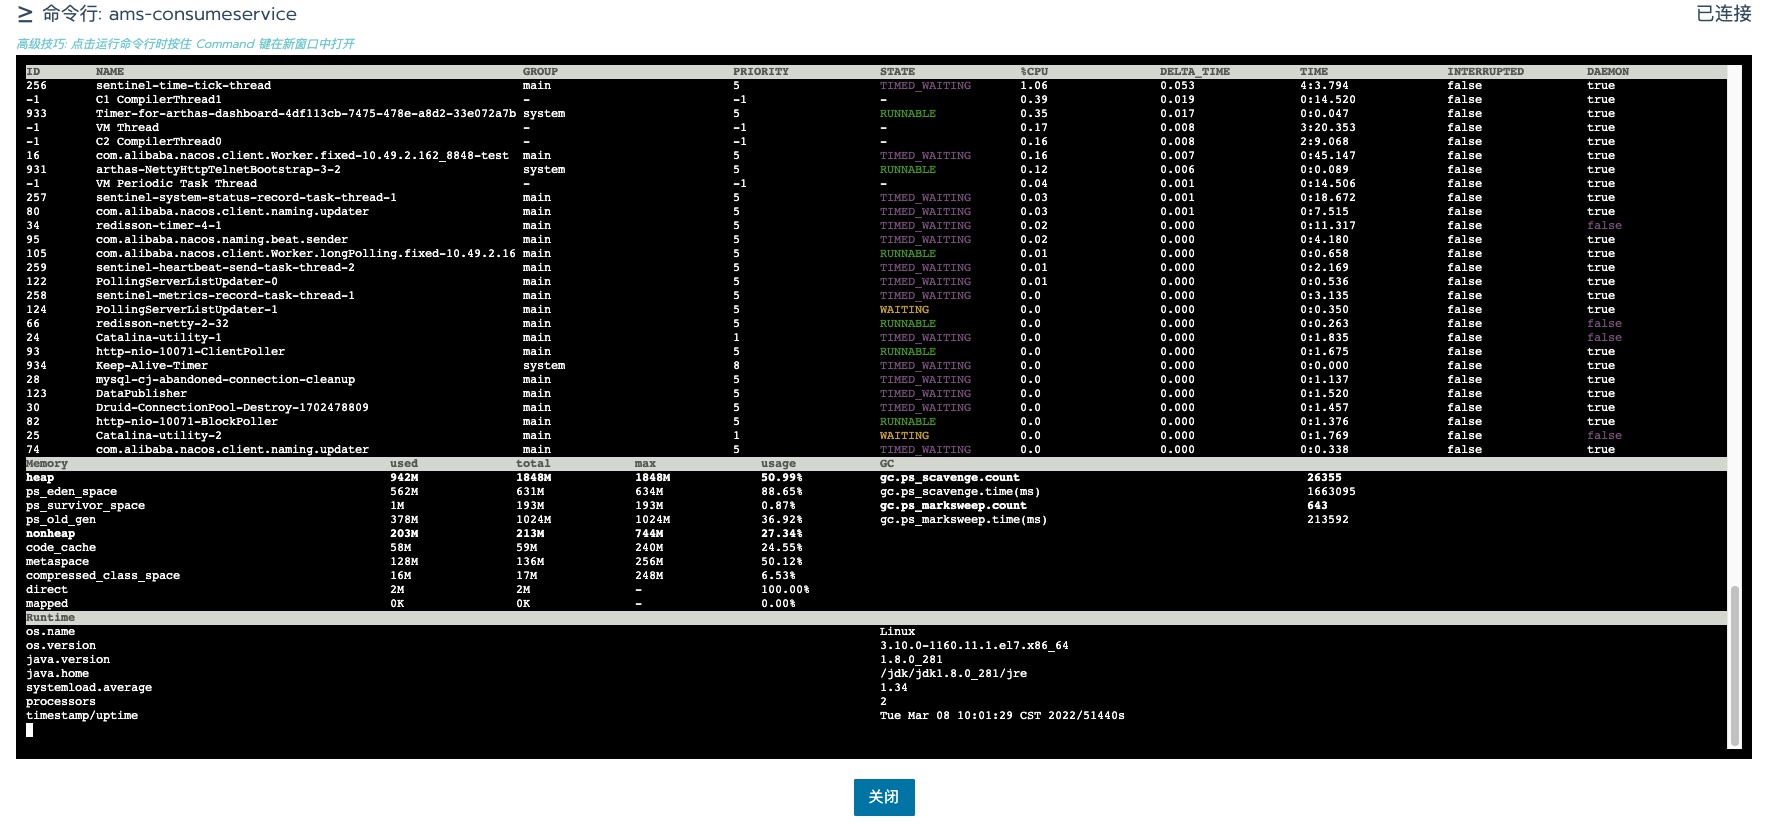
Task: Click DataPublisher thread name
Action: click(x=141, y=394)
